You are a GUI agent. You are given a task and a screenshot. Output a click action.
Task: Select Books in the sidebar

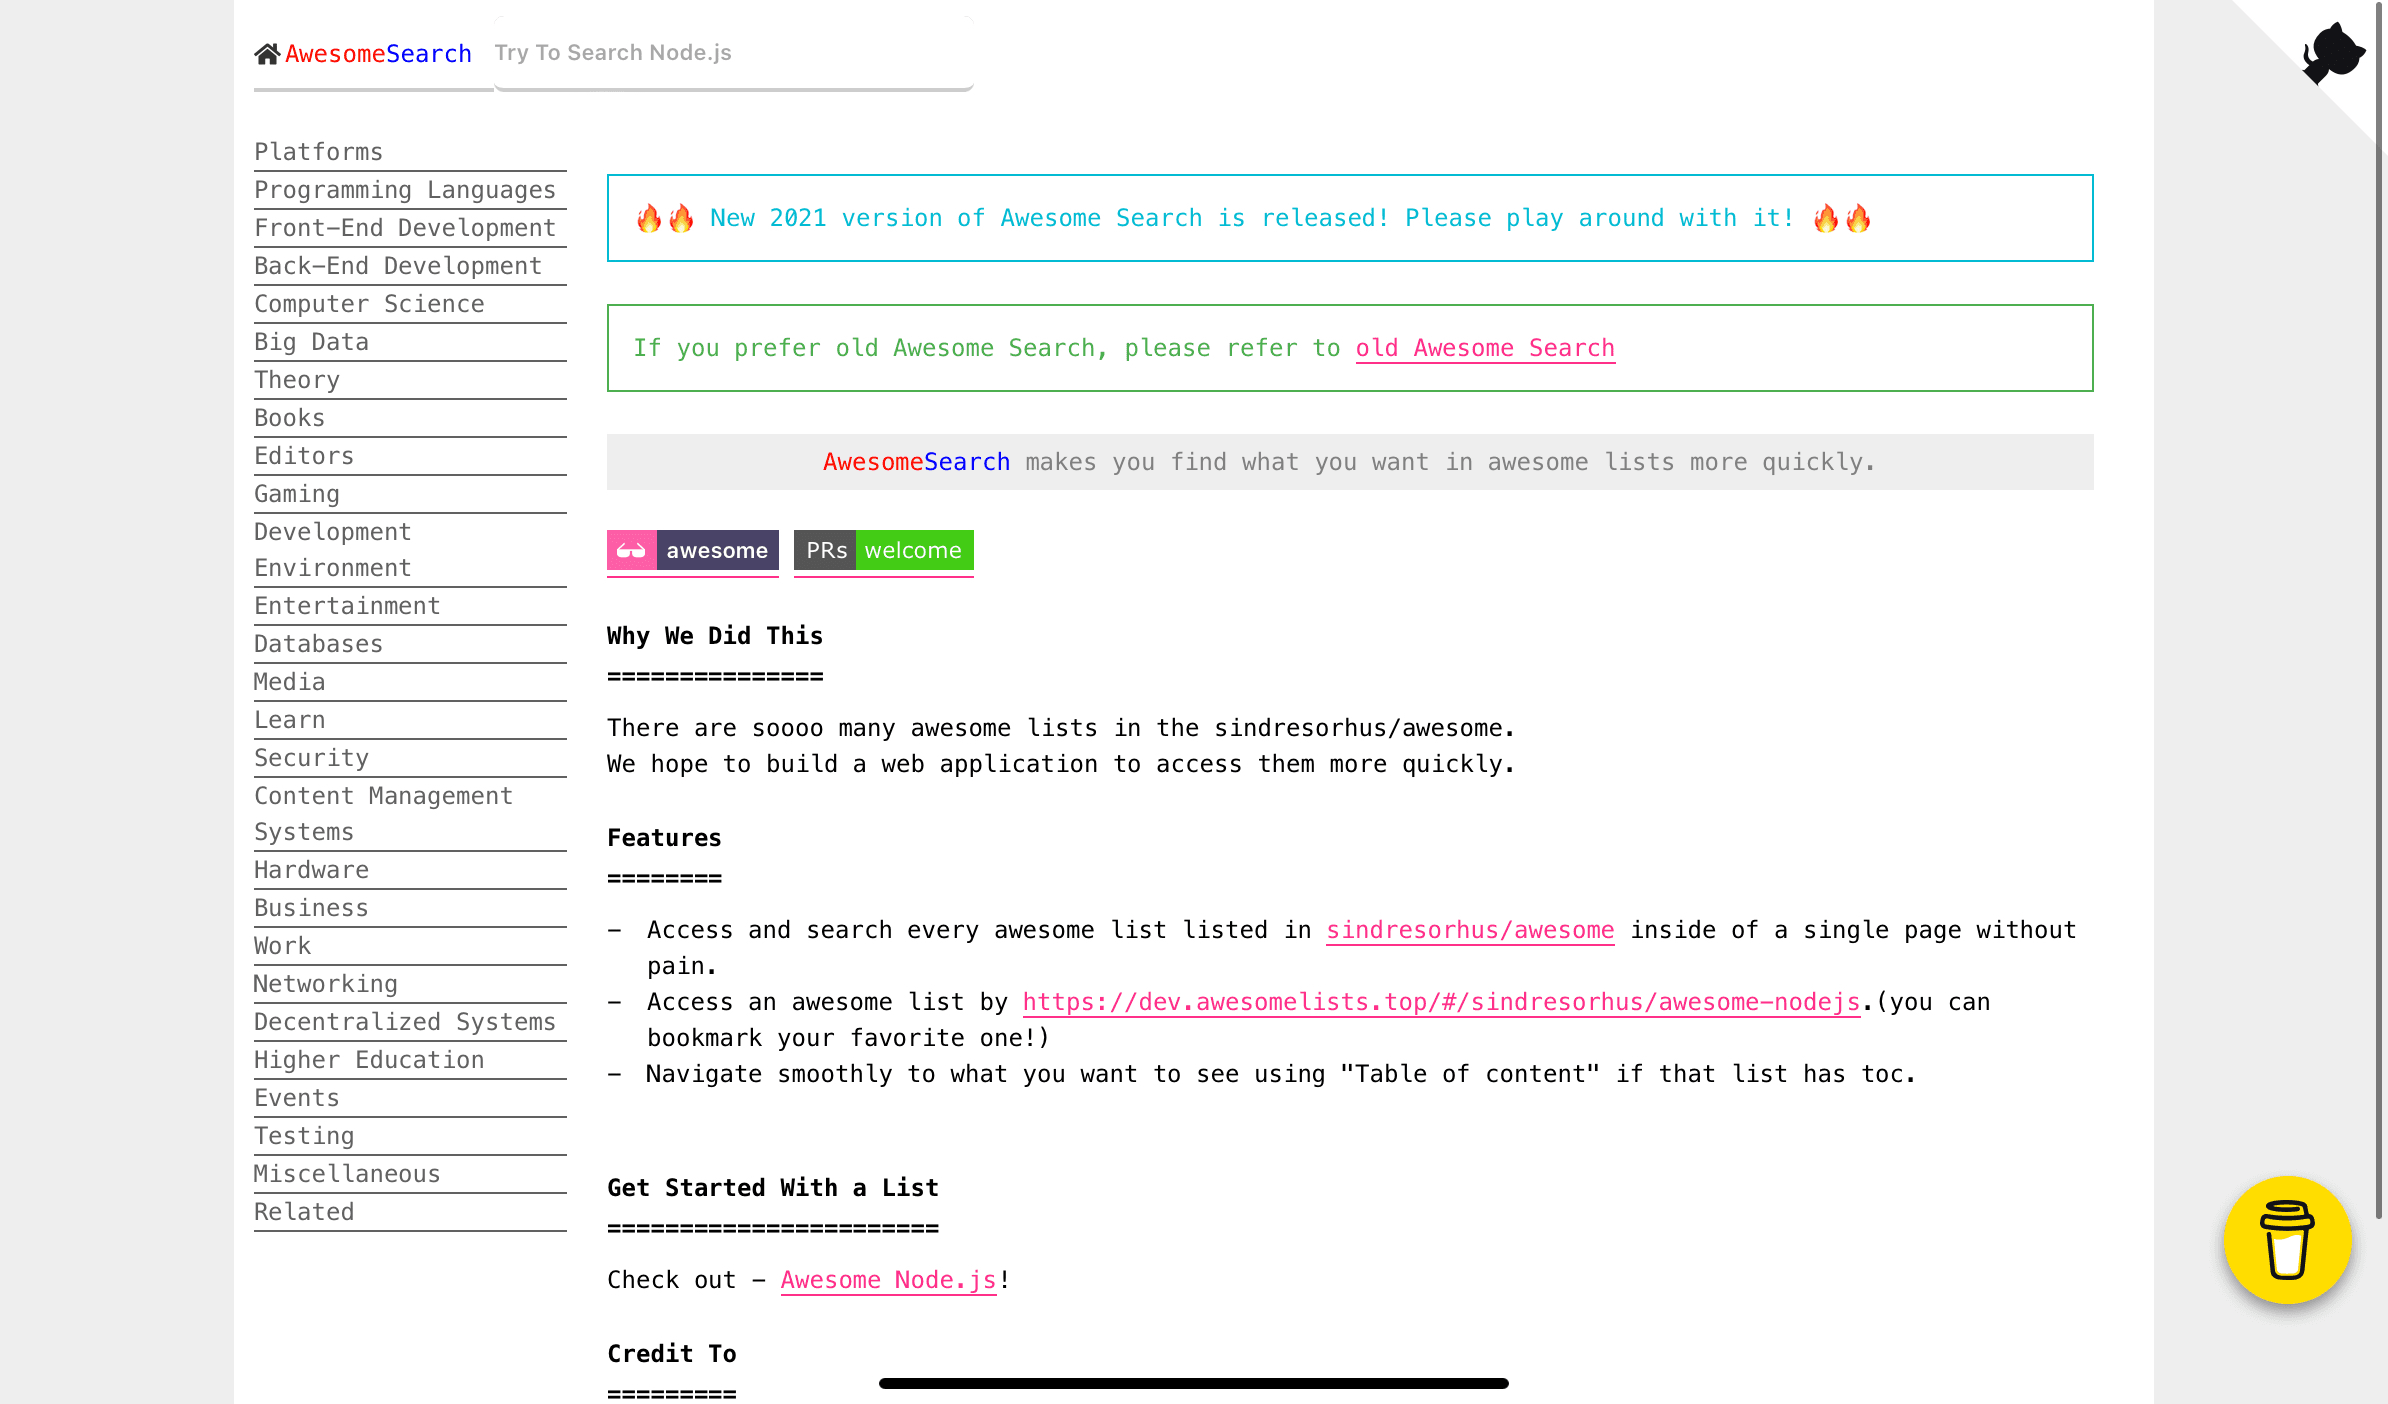click(x=410, y=418)
